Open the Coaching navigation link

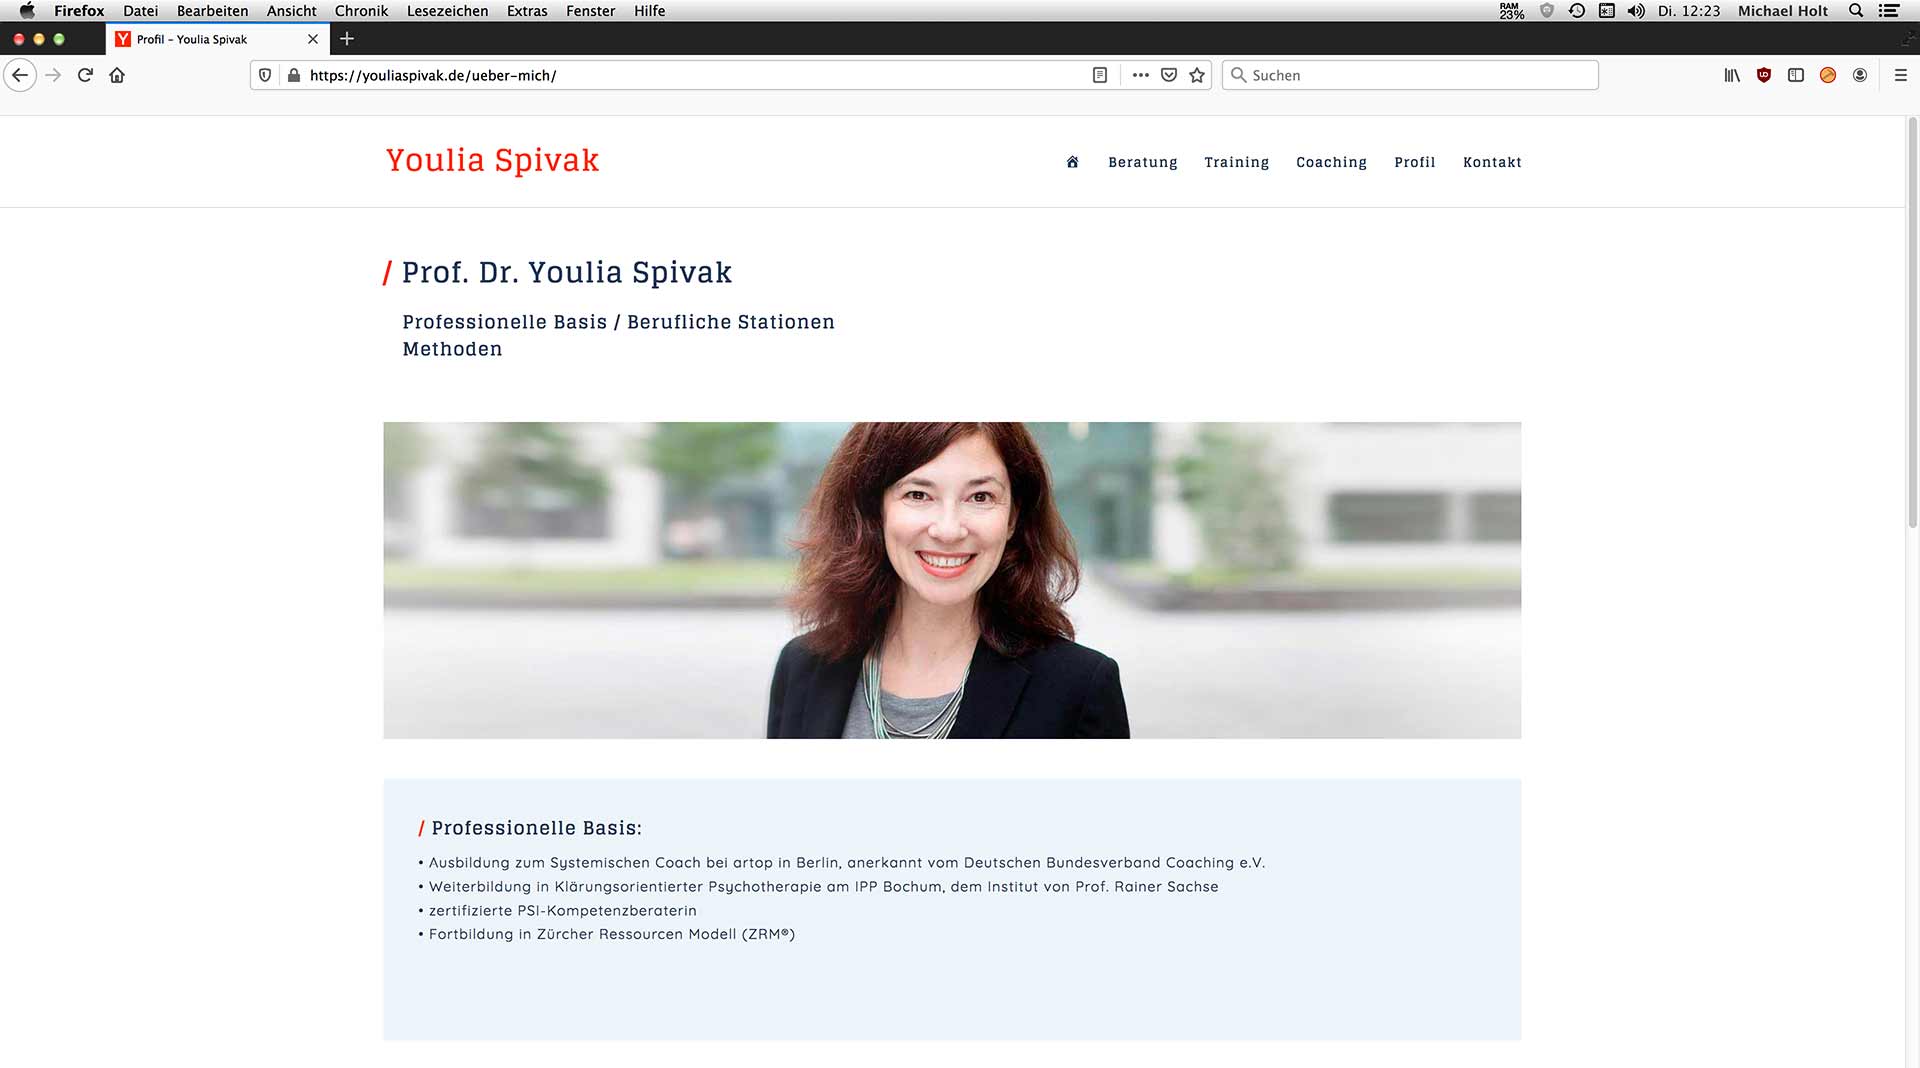point(1331,162)
